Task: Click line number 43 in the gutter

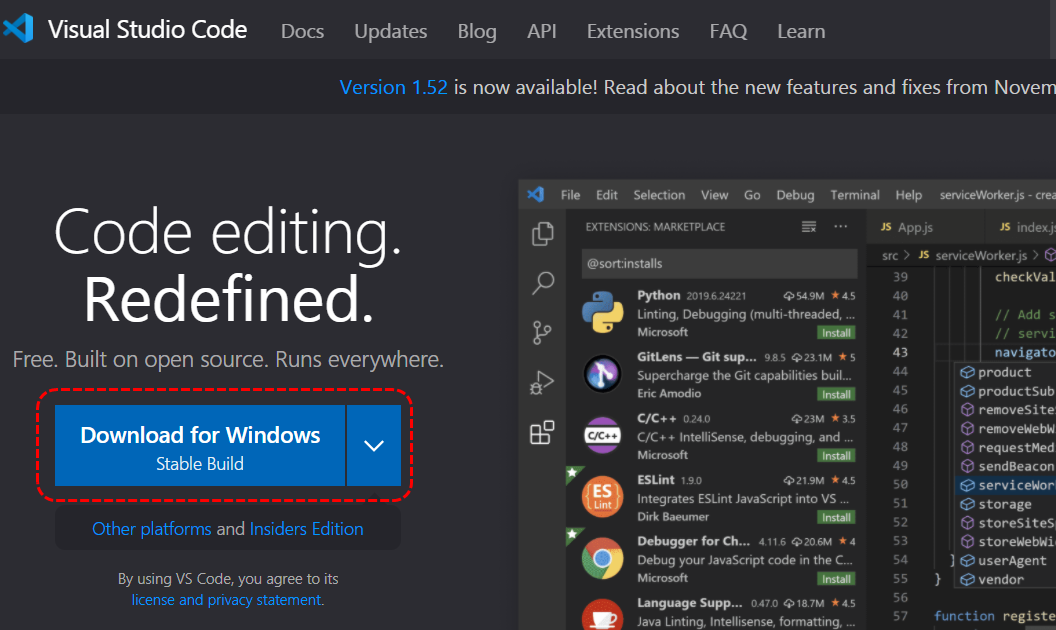Action: click(x=900, y=352)
